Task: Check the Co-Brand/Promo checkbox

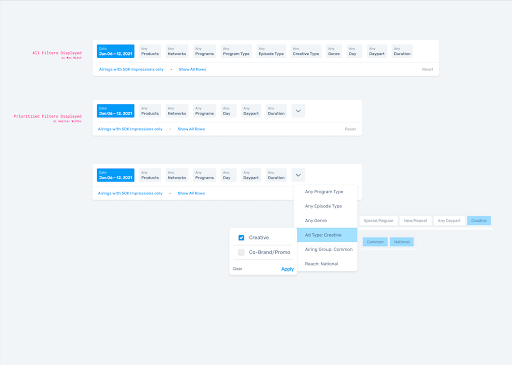Action: (241, 252)
